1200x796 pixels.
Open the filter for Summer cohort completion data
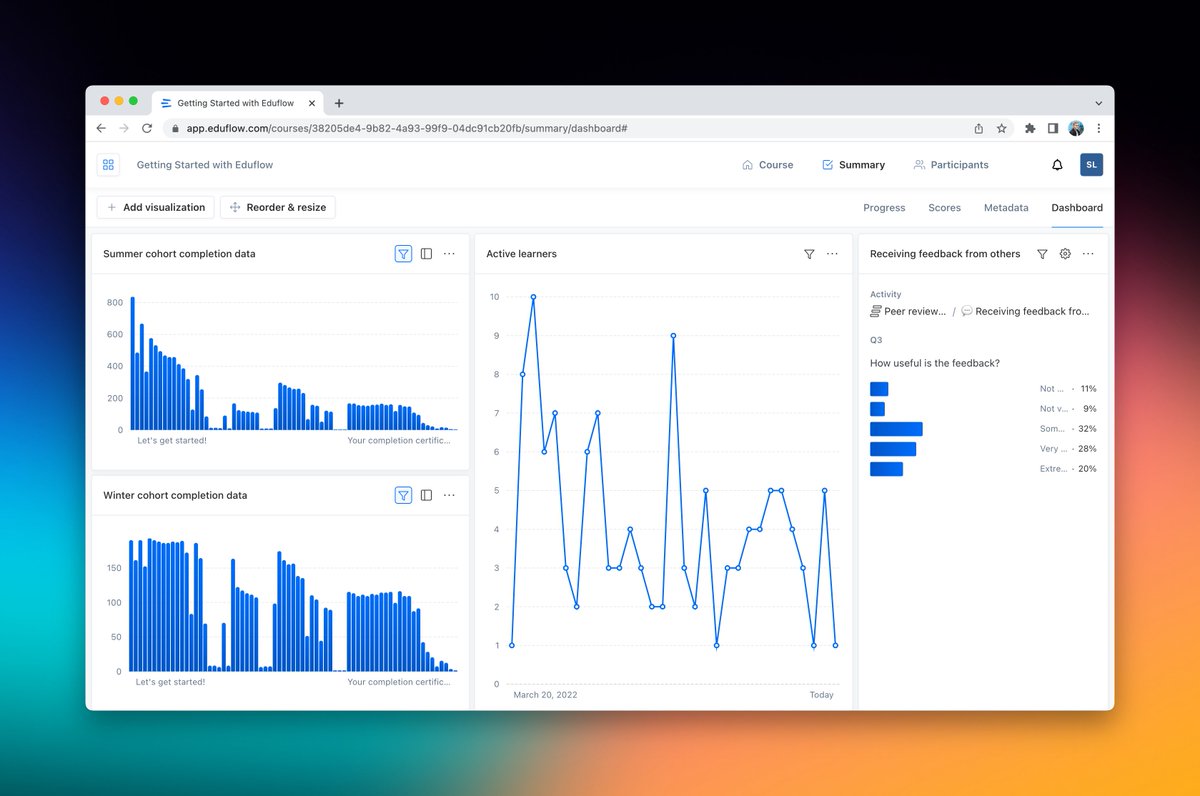403,254
